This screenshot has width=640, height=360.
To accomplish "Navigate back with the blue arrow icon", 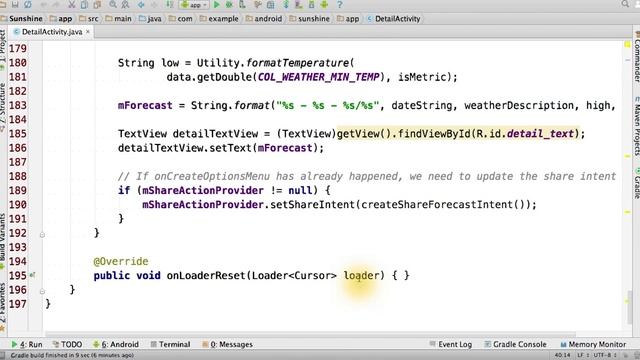I will (x=141, y=4).
